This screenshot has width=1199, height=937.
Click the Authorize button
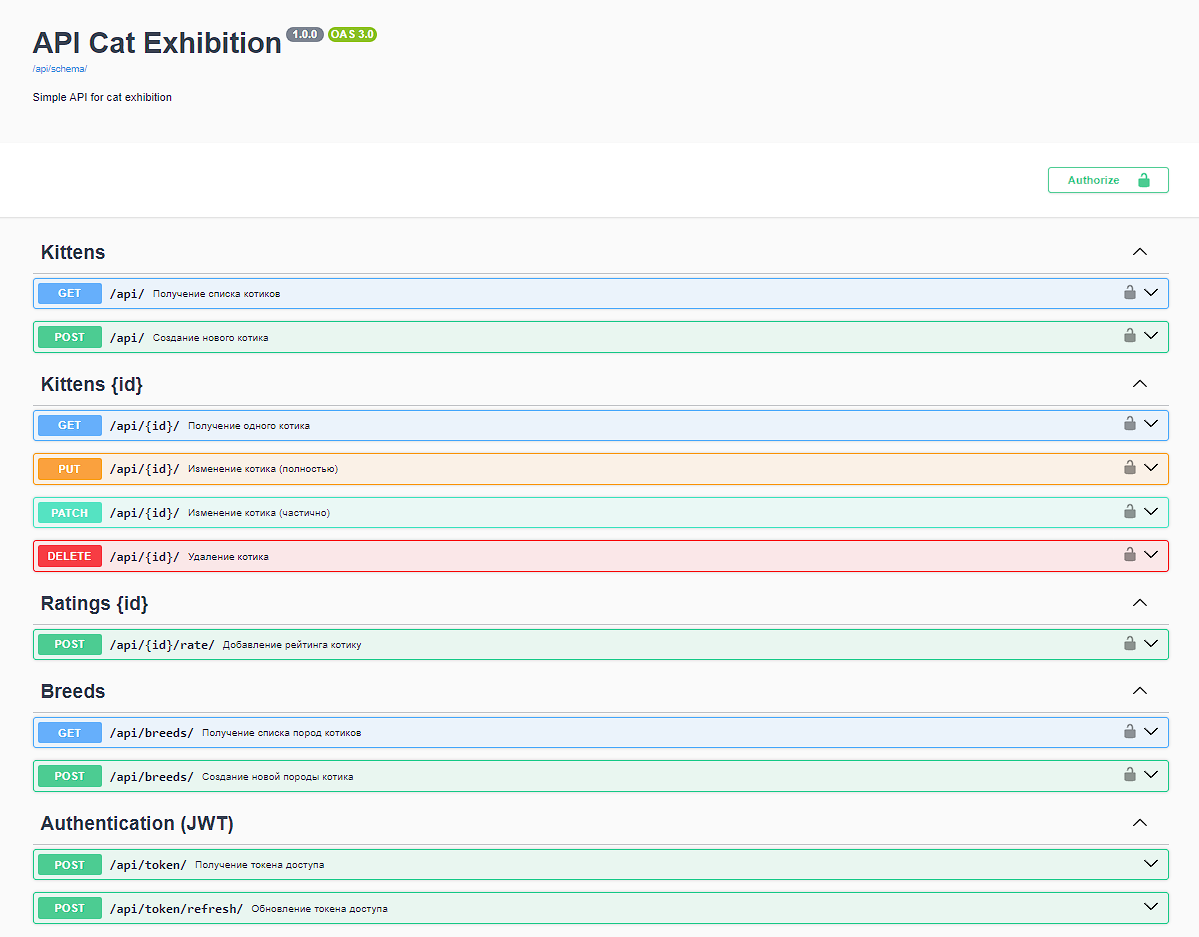click(x=1108, y=180)
